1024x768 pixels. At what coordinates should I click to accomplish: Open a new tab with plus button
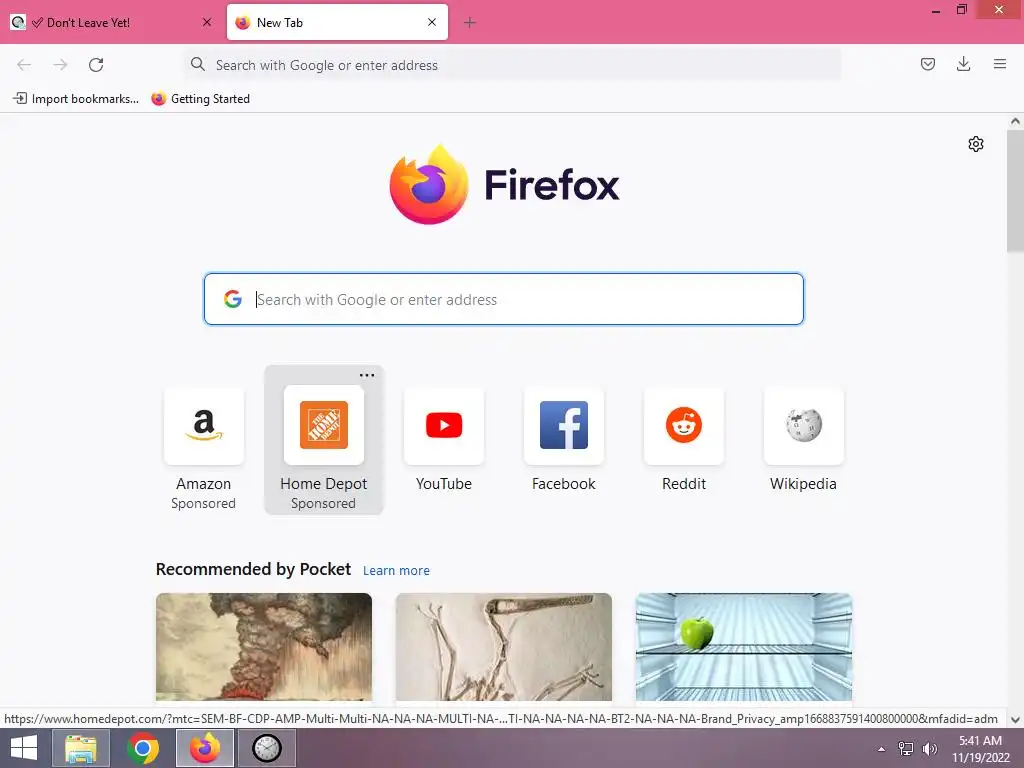click(x=470, y=22)
